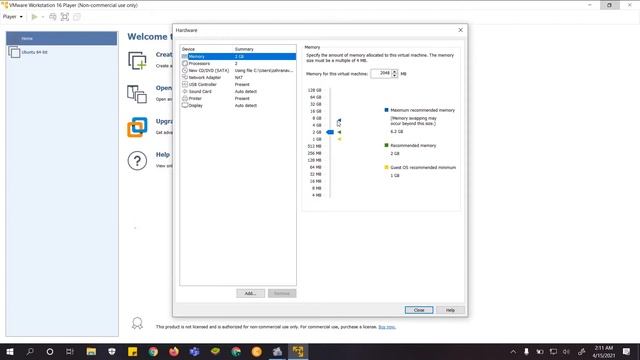640x360 pixels.
Task: Click the USB Controller icon
Action: point(185,84)
